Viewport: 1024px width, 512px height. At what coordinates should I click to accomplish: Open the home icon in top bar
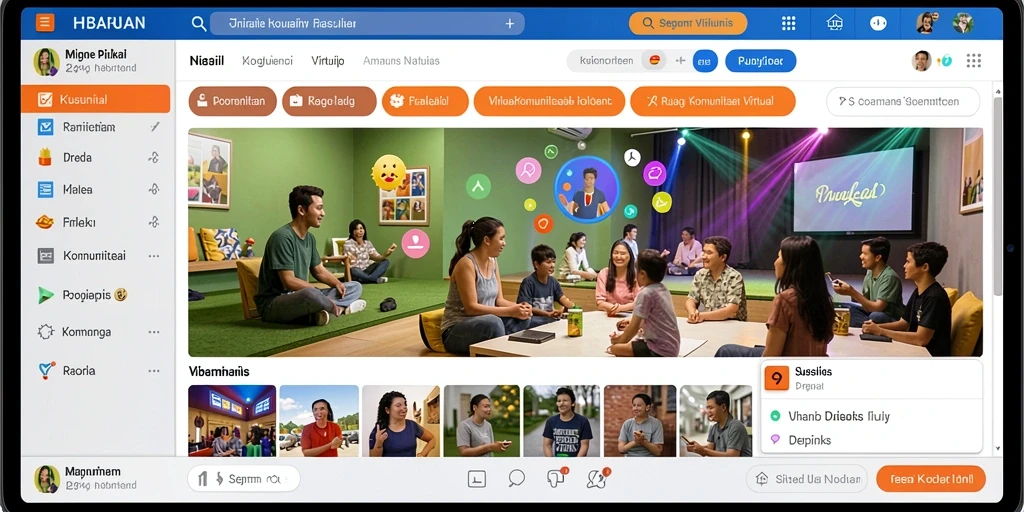[x=835, y=23]
